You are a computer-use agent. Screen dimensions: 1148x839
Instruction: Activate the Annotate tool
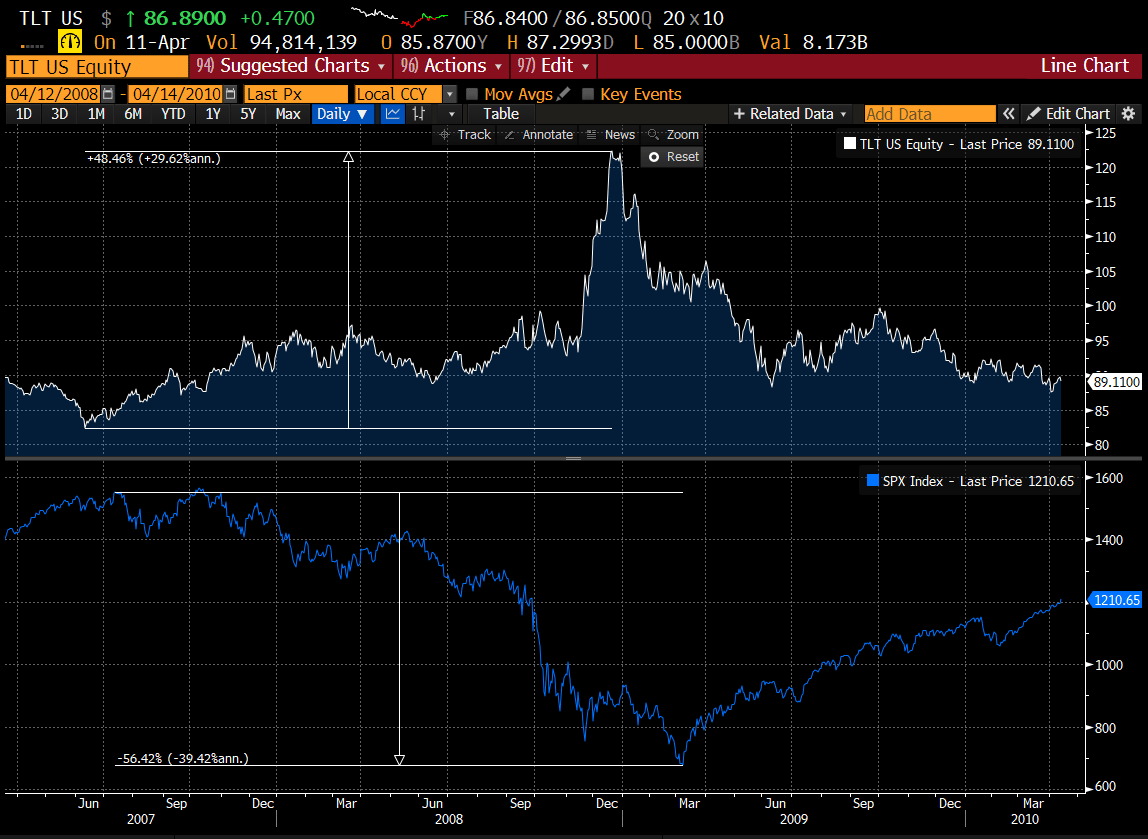(x=539, y=135)
